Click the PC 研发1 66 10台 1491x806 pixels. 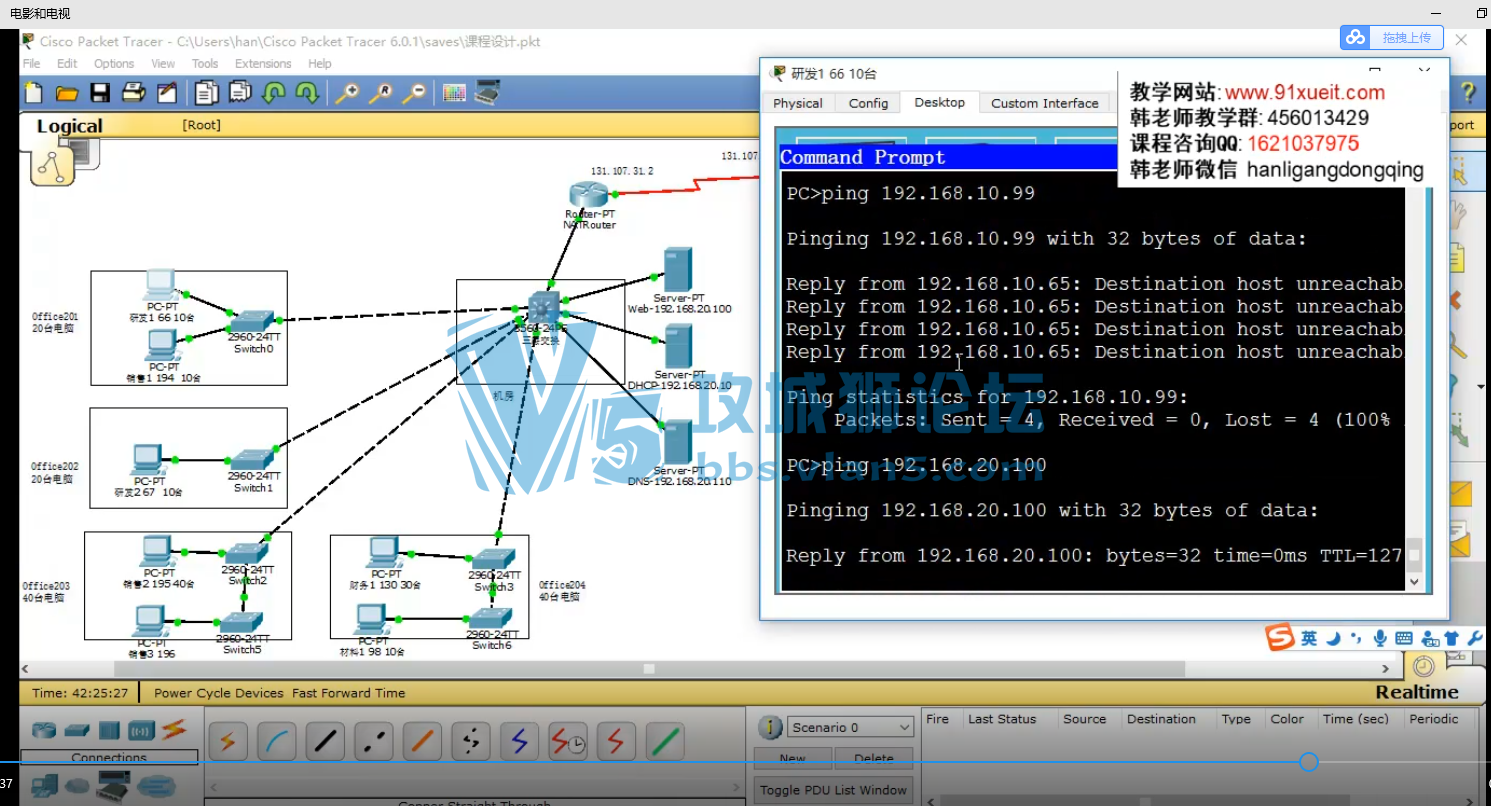tap(160, 286)
